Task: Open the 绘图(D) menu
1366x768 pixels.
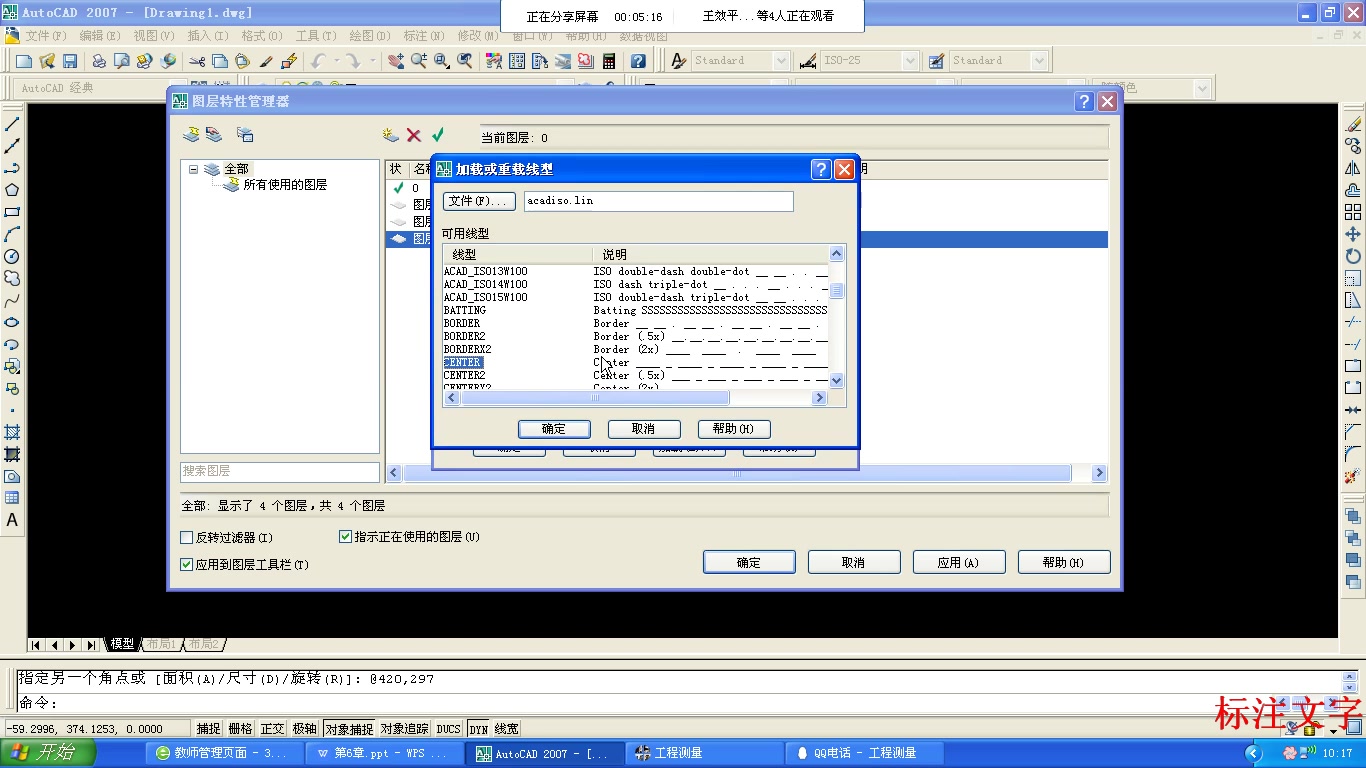Action: coord(369,36)
